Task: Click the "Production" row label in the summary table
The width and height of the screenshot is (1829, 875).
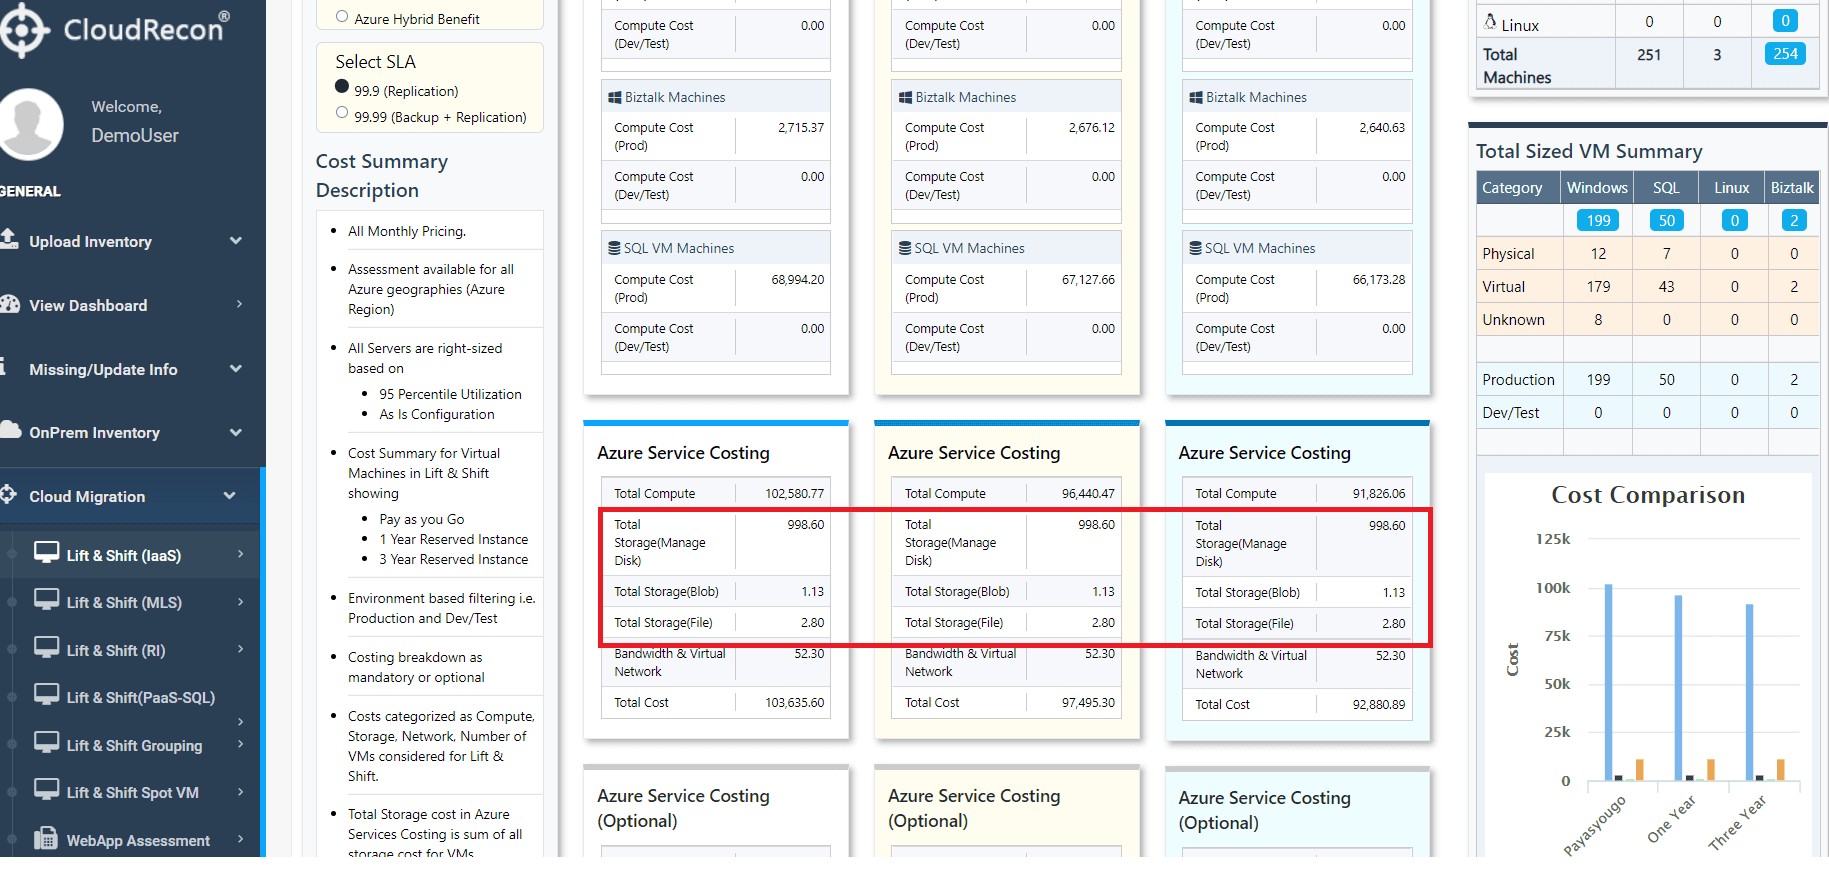Action: [x=1518, y=380]
